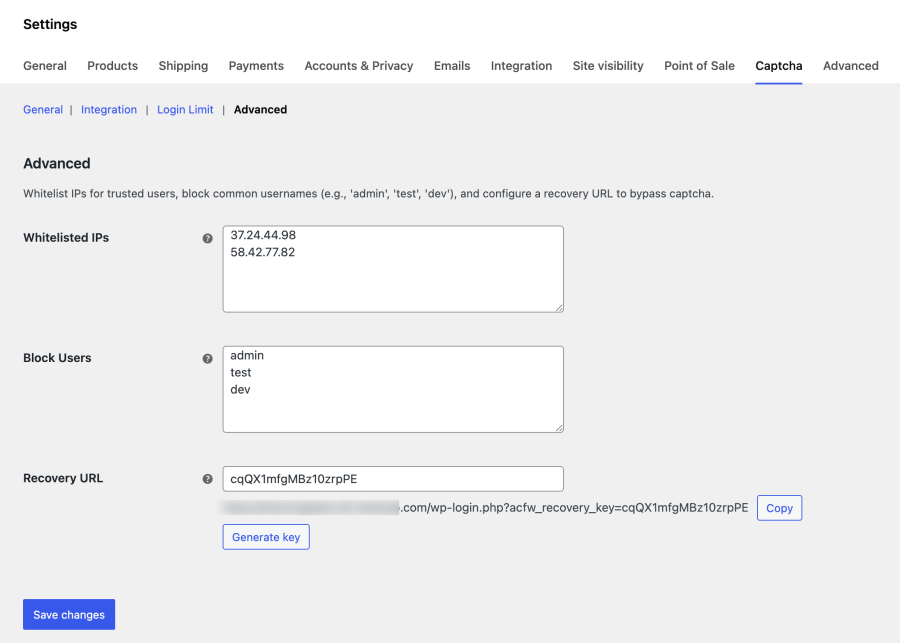Go to Login Limit sub-section

pyautogui.click(x=185, y=110)
